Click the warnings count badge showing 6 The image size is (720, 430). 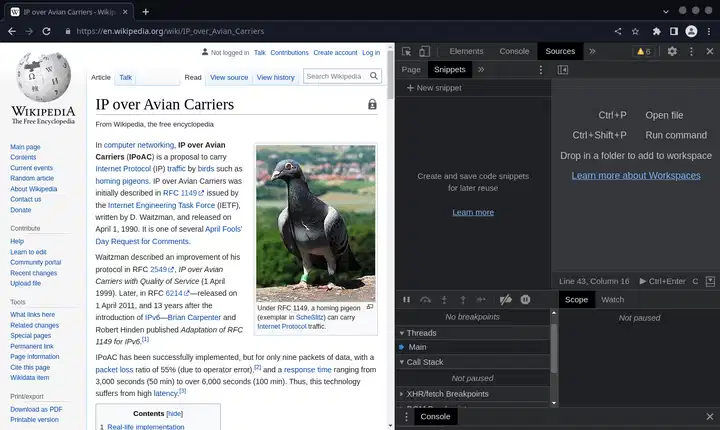[x=643, y=51]
